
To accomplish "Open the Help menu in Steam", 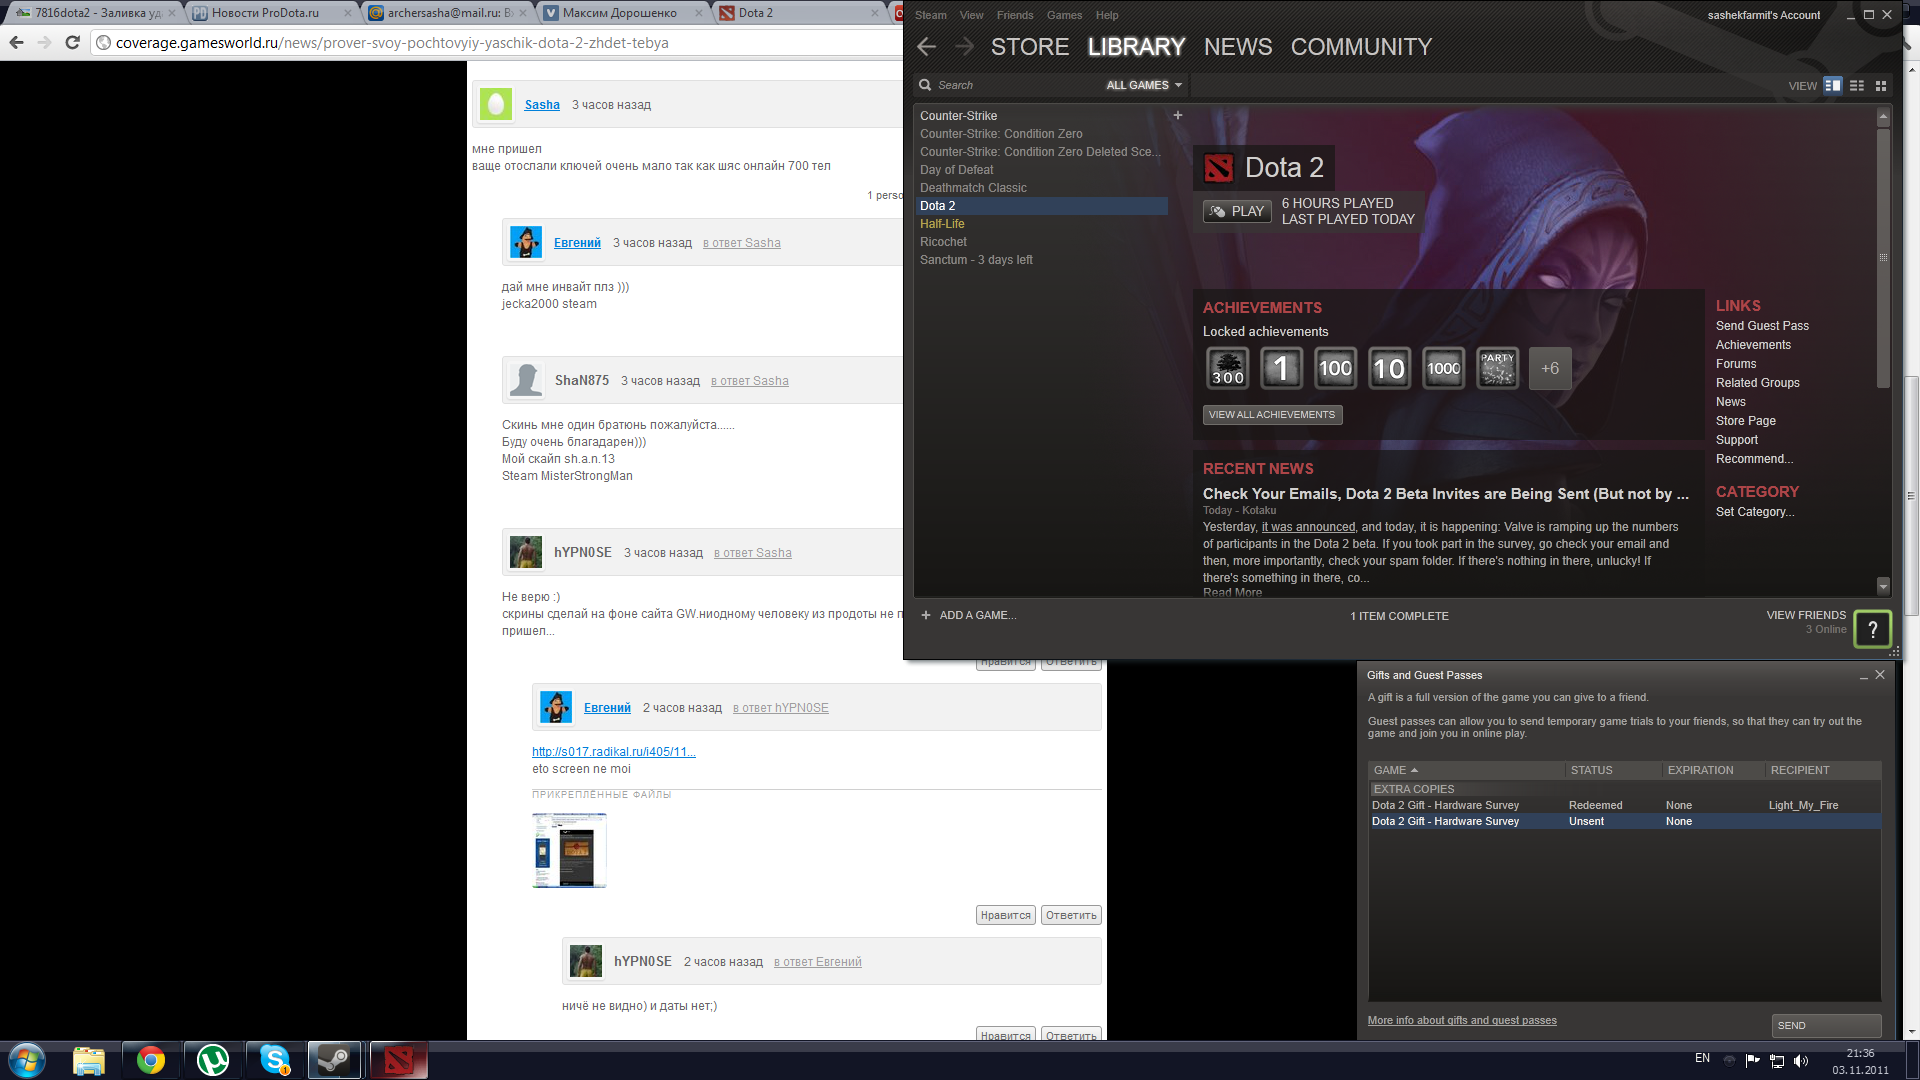I will click(x=1107, y=15).
